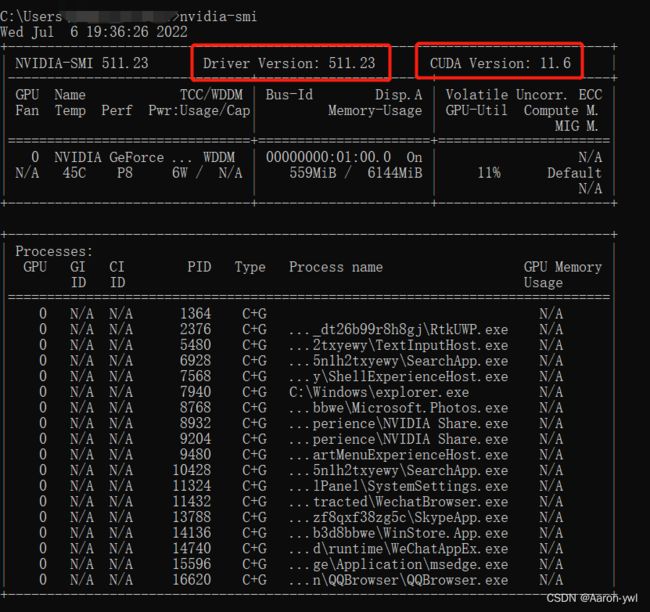Click the Microsoft.Photos.exe process name

(x=398, y=408)
